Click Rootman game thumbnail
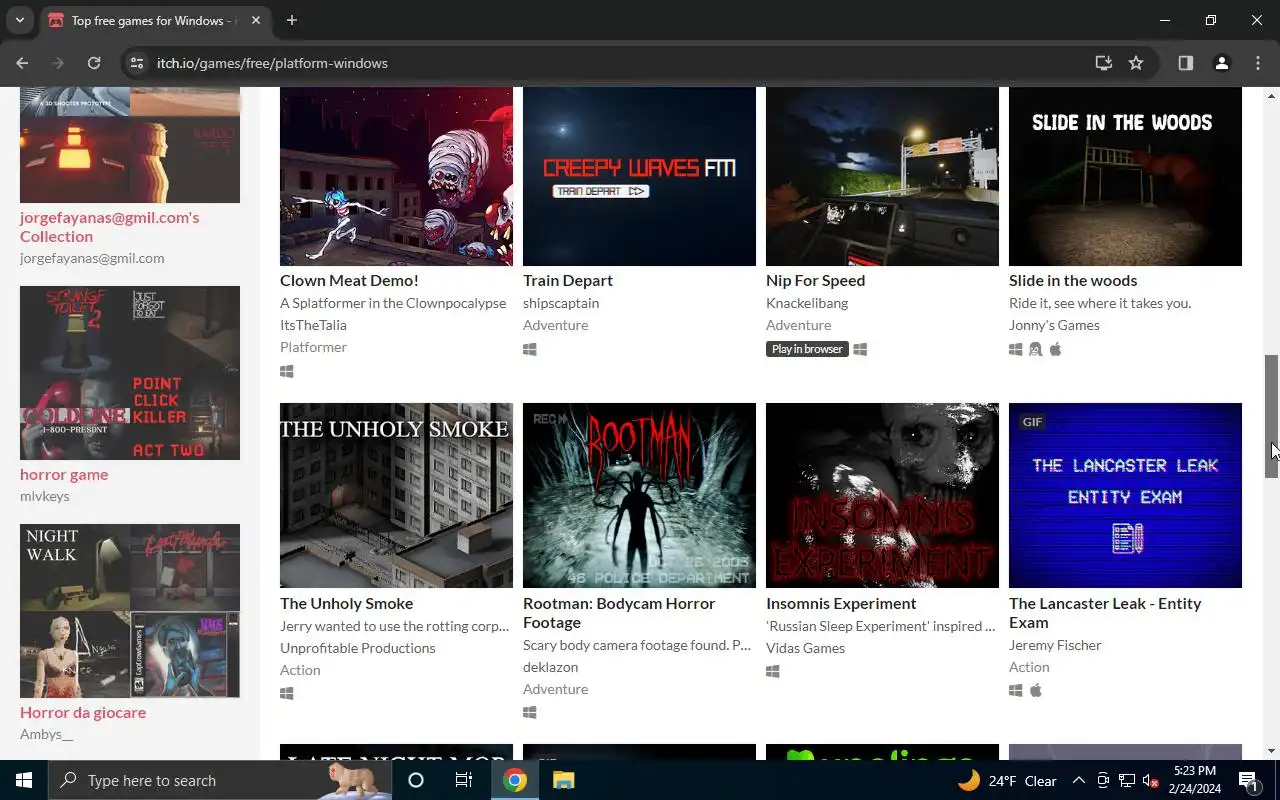Image resolution: width=1280 pixels, height=800 pixels. pos(639,495)
